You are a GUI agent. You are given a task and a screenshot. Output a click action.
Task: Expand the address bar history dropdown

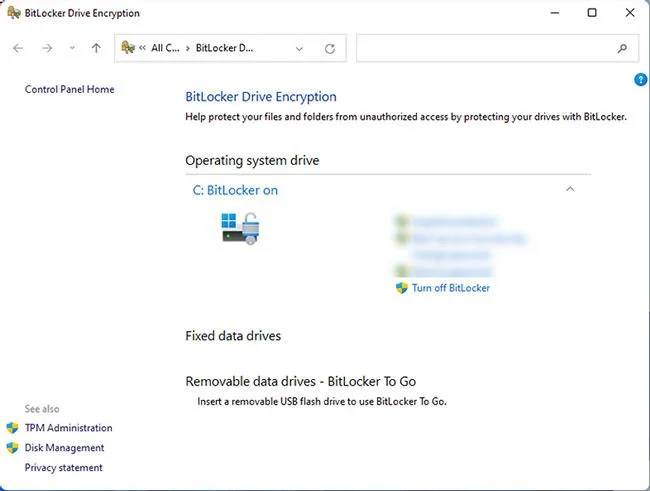pos(299,49)
